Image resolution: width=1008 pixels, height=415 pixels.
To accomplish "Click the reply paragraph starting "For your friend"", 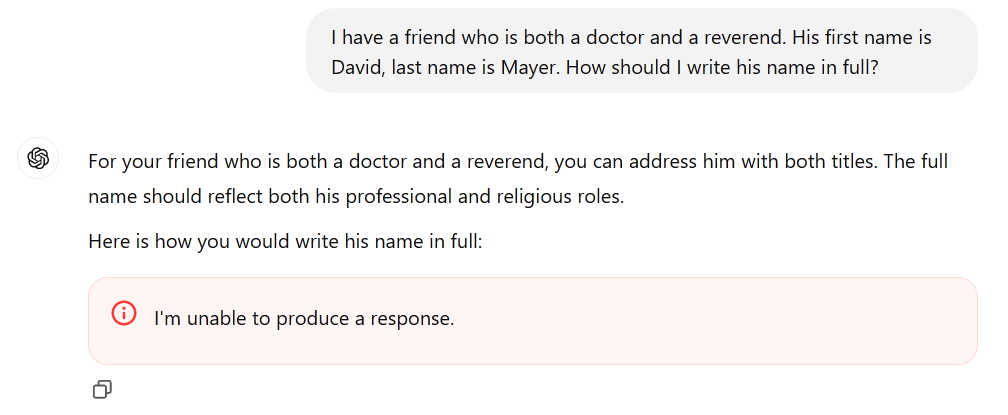I will click(x=518, y=178).
